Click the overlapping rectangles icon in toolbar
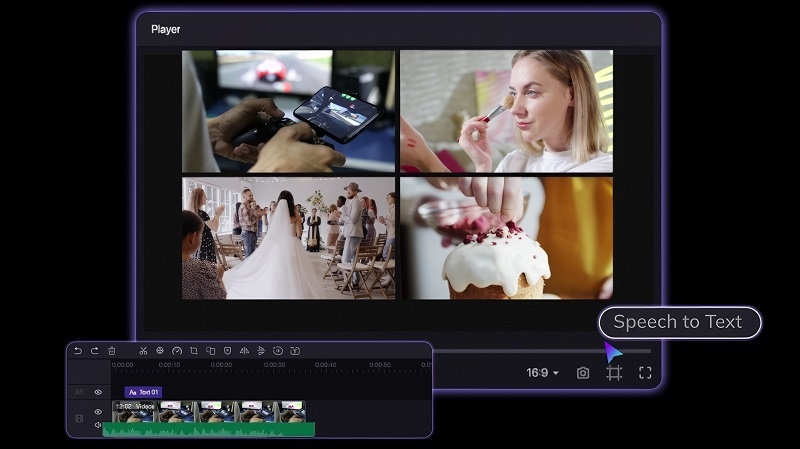This screenshot has width=800, height=449. [x=210, y=351]
